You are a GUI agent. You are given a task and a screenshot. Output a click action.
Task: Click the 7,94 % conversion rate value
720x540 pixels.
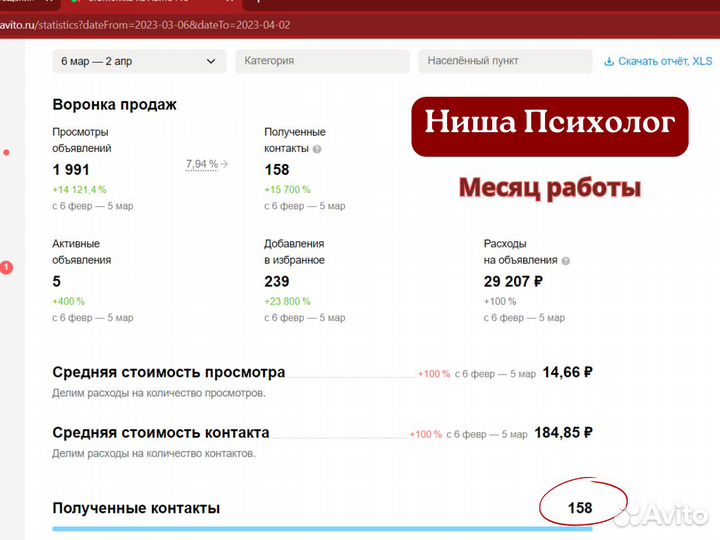point(202,164)
